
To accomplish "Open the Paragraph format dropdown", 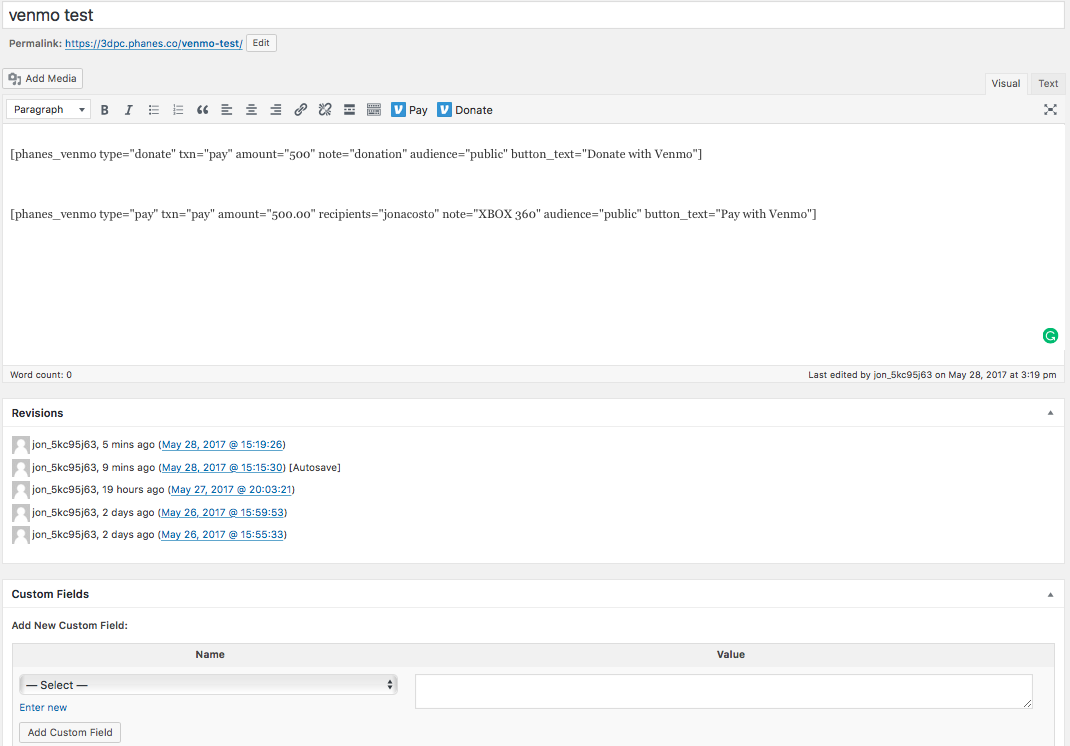I will point(48,109).
